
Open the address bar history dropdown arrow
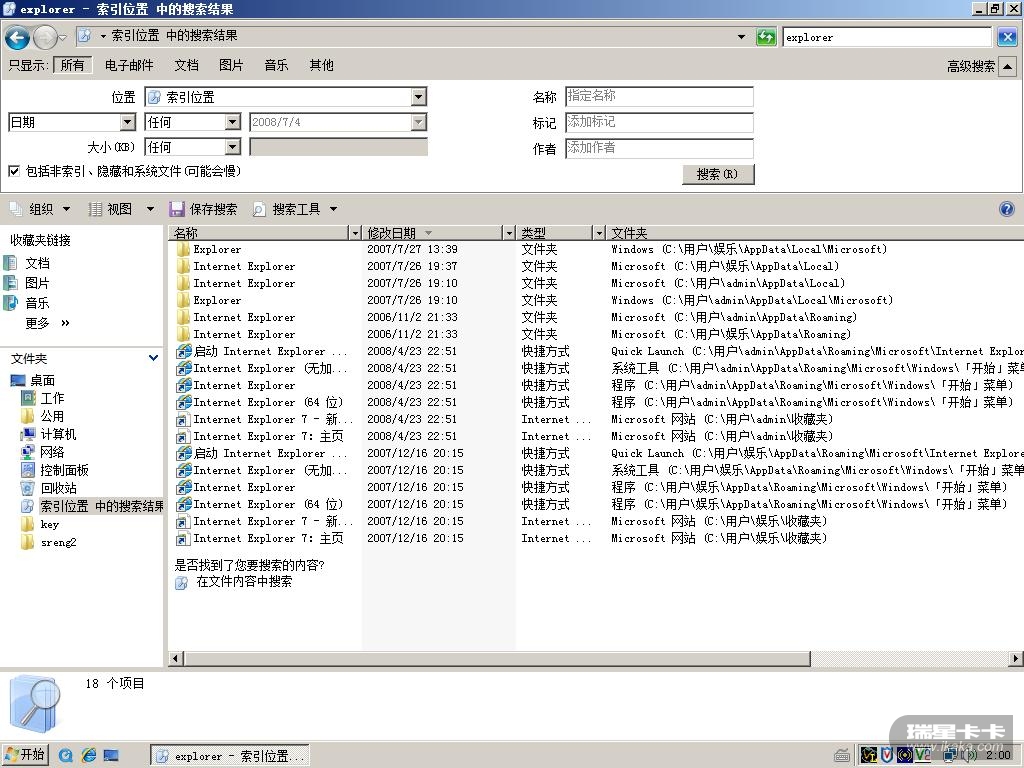point(741,37)
